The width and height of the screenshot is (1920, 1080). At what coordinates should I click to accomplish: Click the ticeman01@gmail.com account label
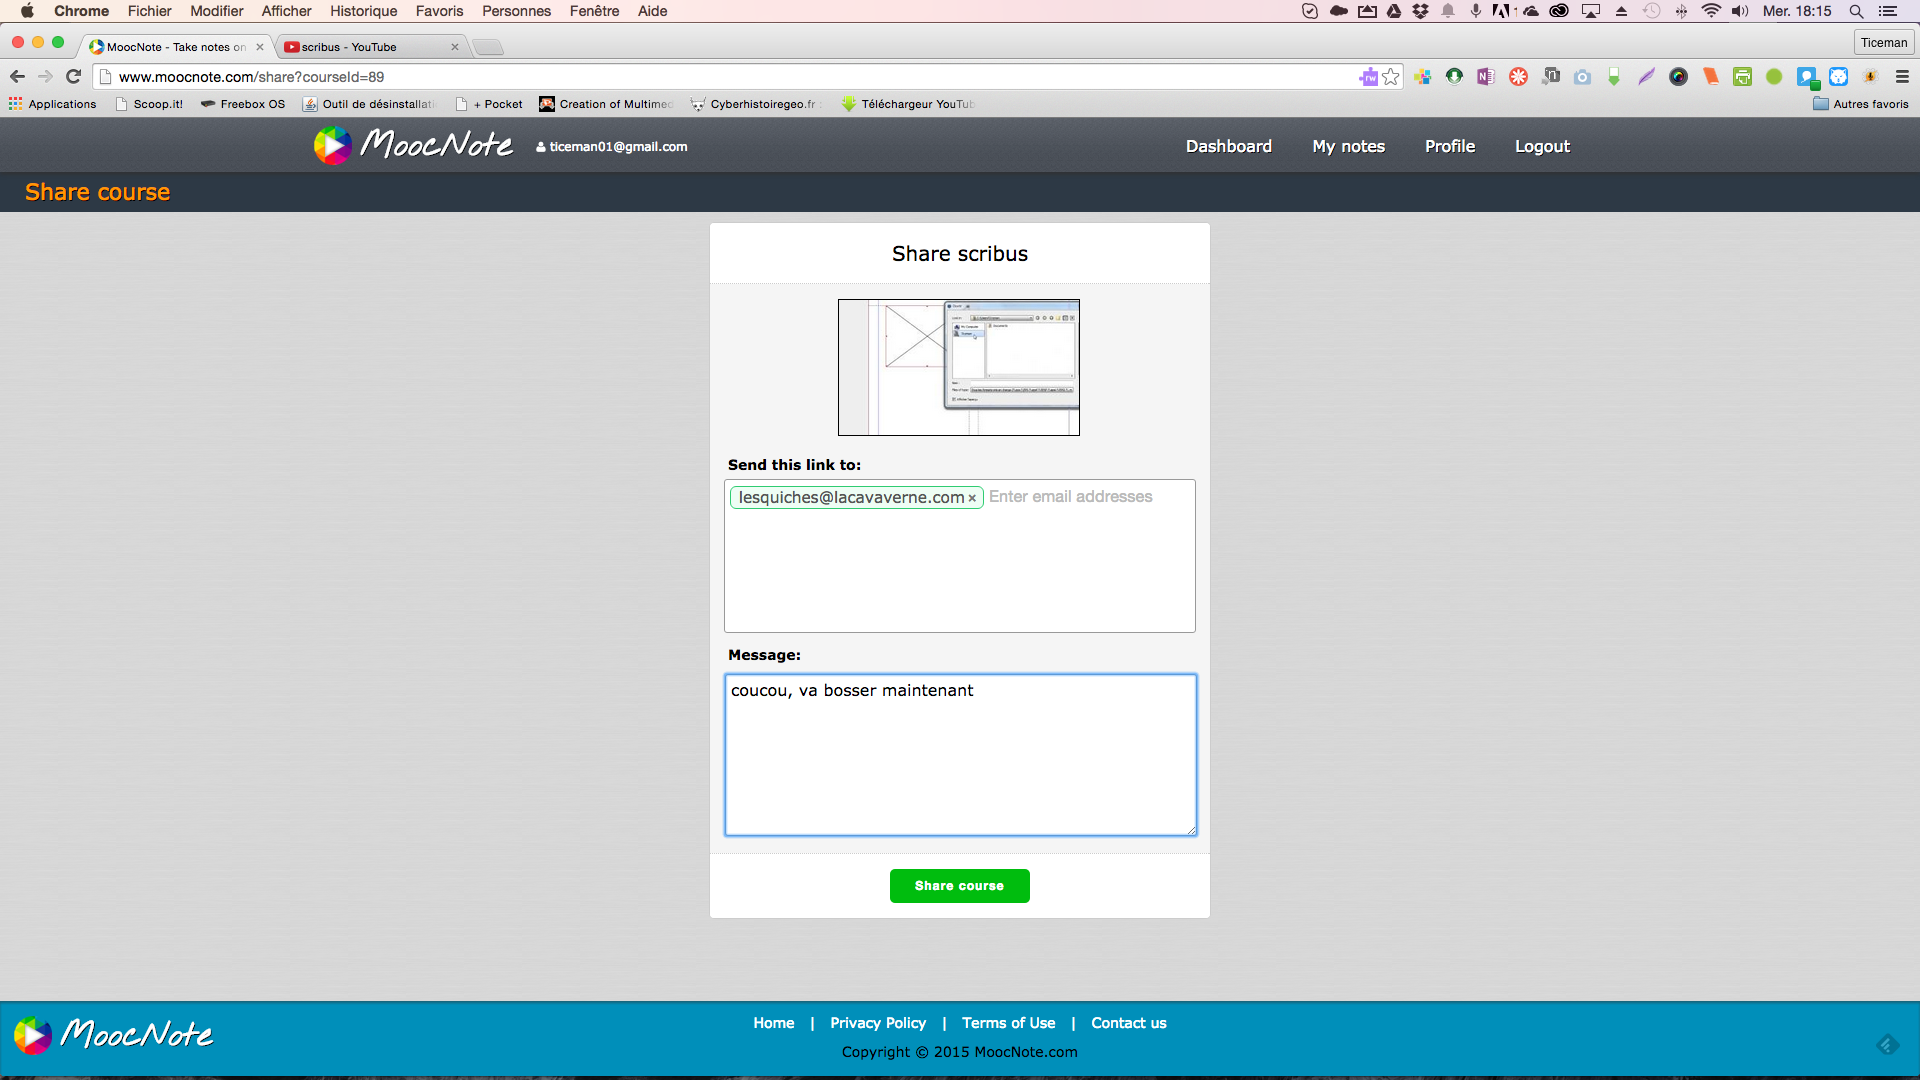point(612,146)
